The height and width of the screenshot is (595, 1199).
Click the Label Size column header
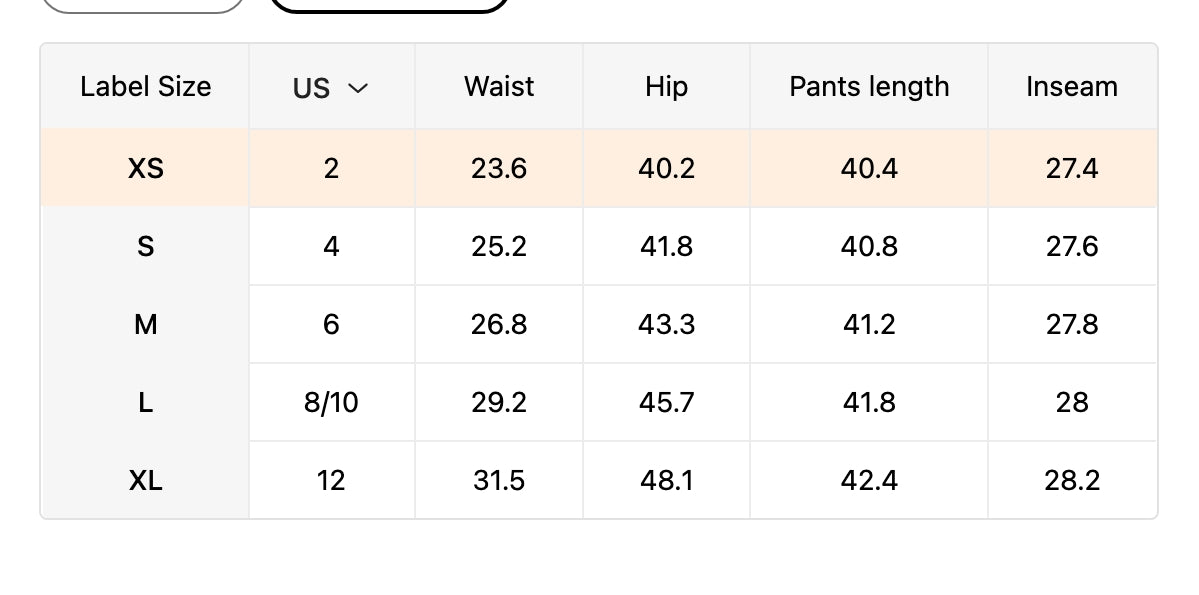(x=145, y=87)
